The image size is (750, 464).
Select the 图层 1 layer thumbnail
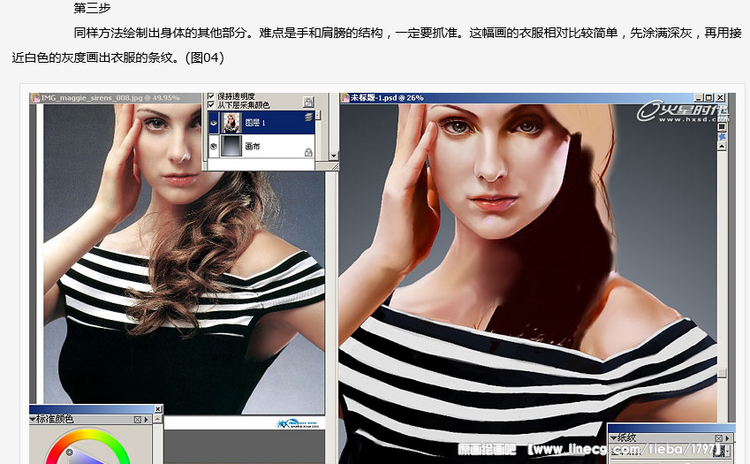tap(232, 123)
